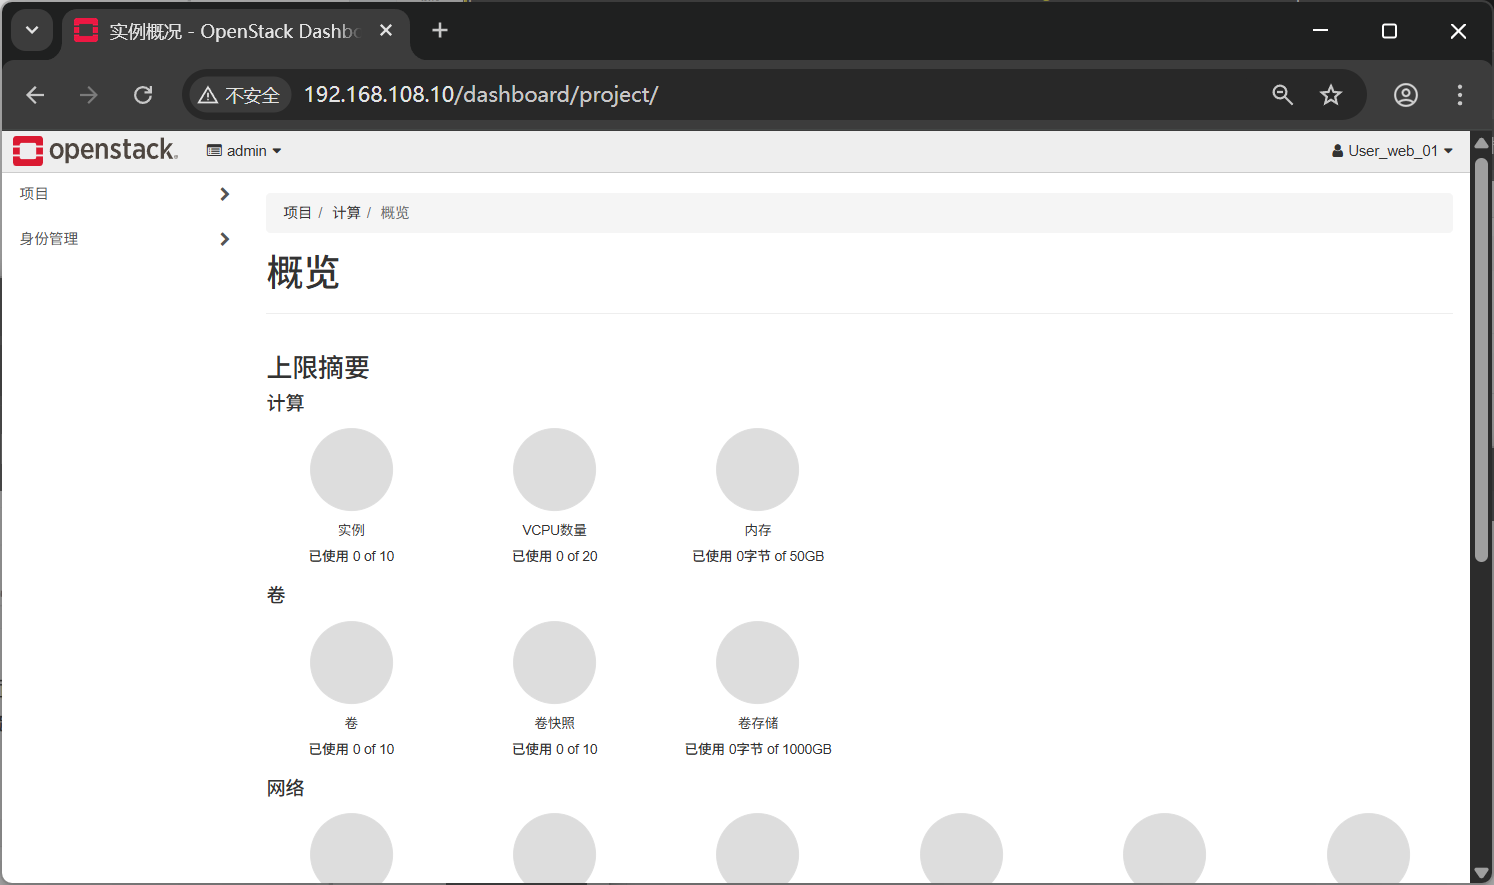Click the 内存 usage pie chart
The image size is (1494, 885).
[757, 469]
